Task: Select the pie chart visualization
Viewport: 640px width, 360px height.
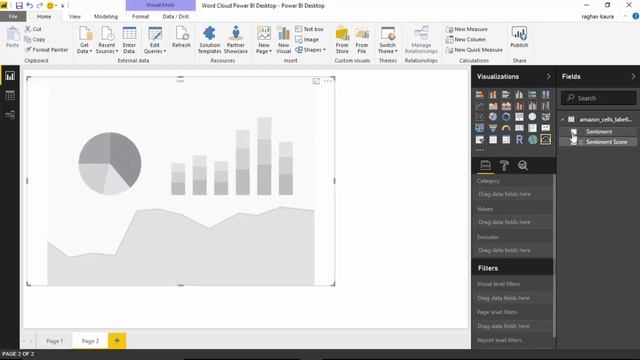Action: [493, 117]
